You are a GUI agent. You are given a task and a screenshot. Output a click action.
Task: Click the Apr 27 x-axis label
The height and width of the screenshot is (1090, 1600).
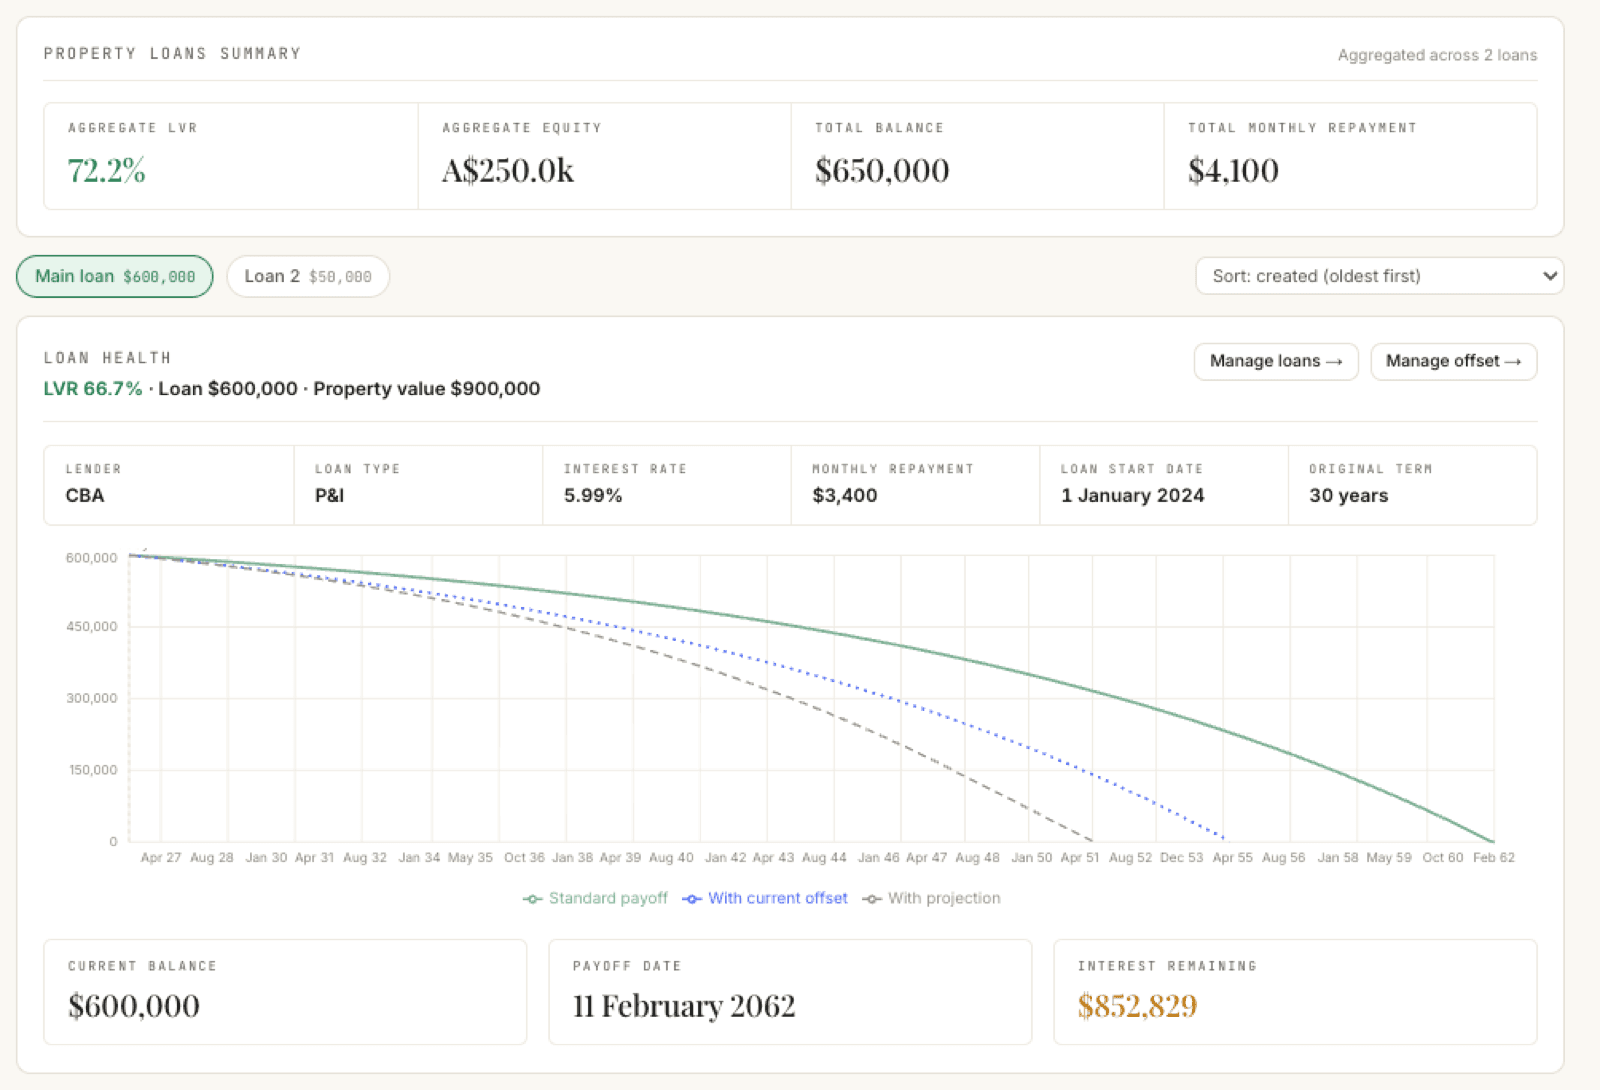161,857
